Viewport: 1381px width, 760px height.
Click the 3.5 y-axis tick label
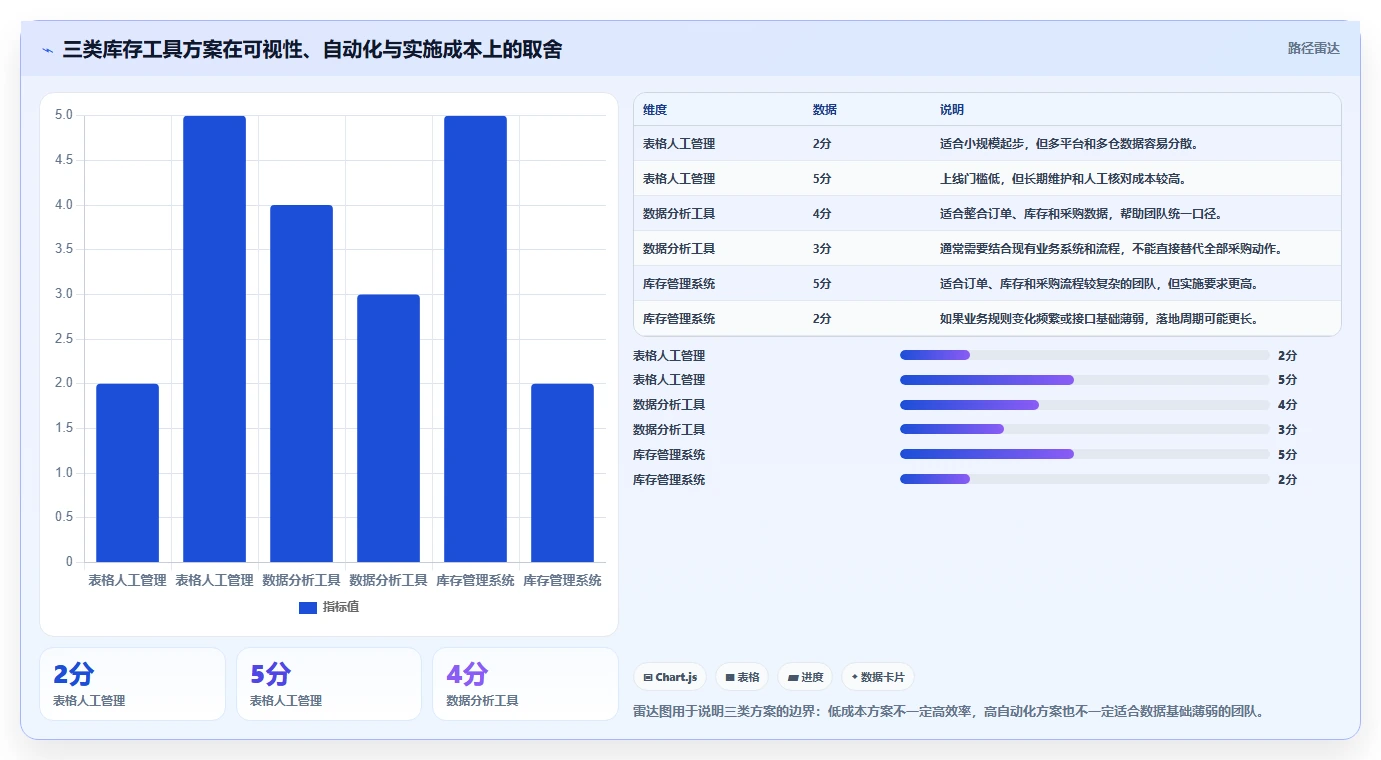(x=63, y=249)
